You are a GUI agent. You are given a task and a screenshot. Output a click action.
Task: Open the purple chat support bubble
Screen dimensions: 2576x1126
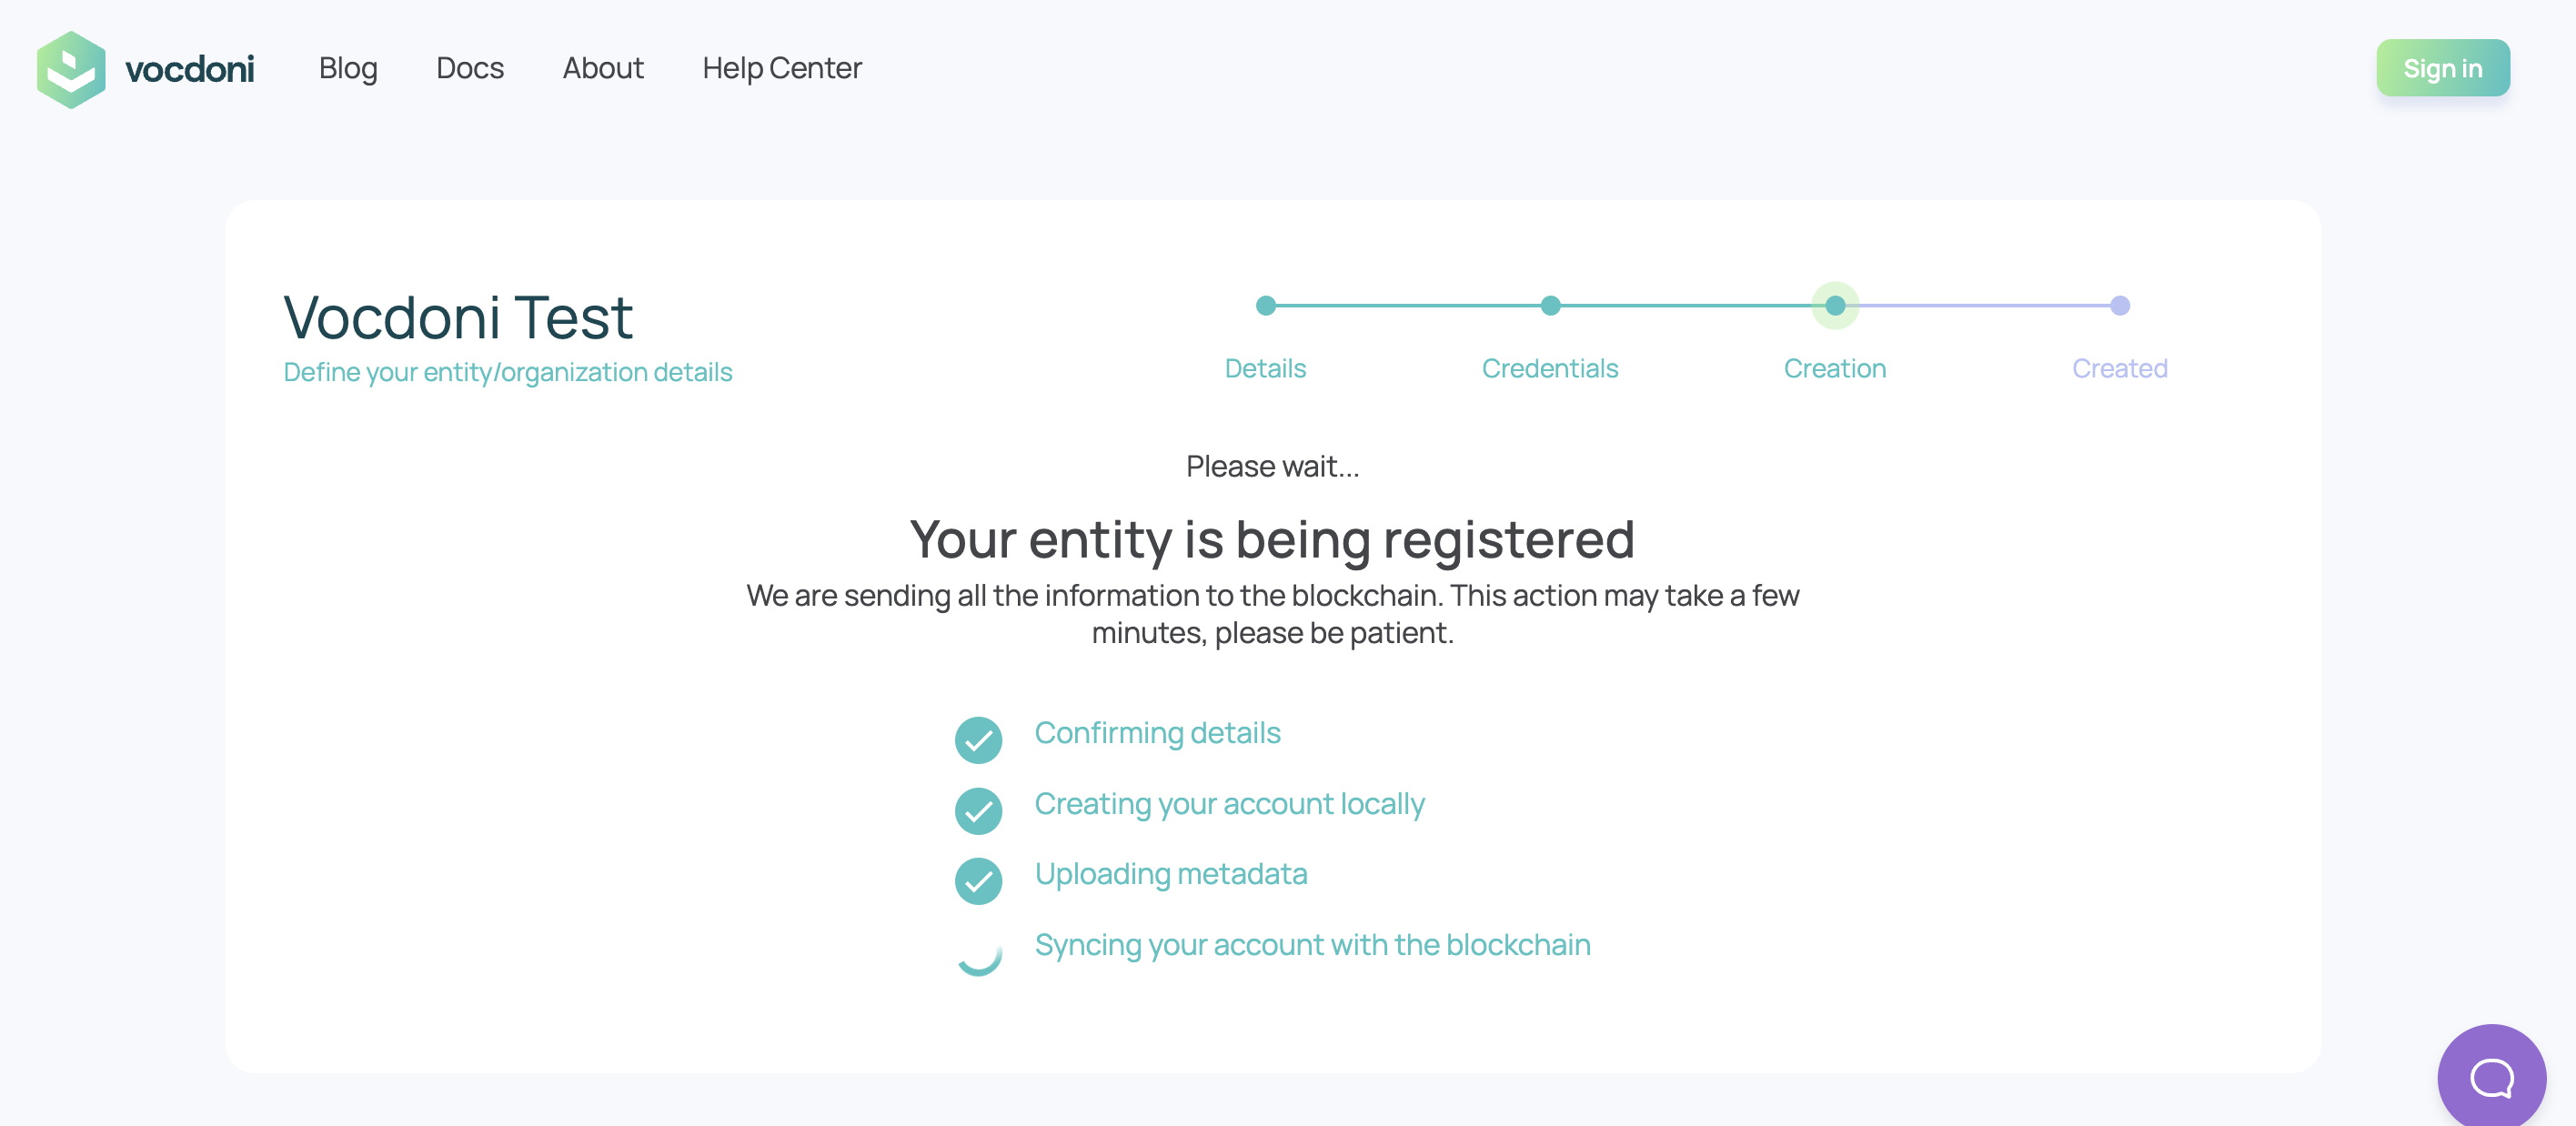2491,1077
